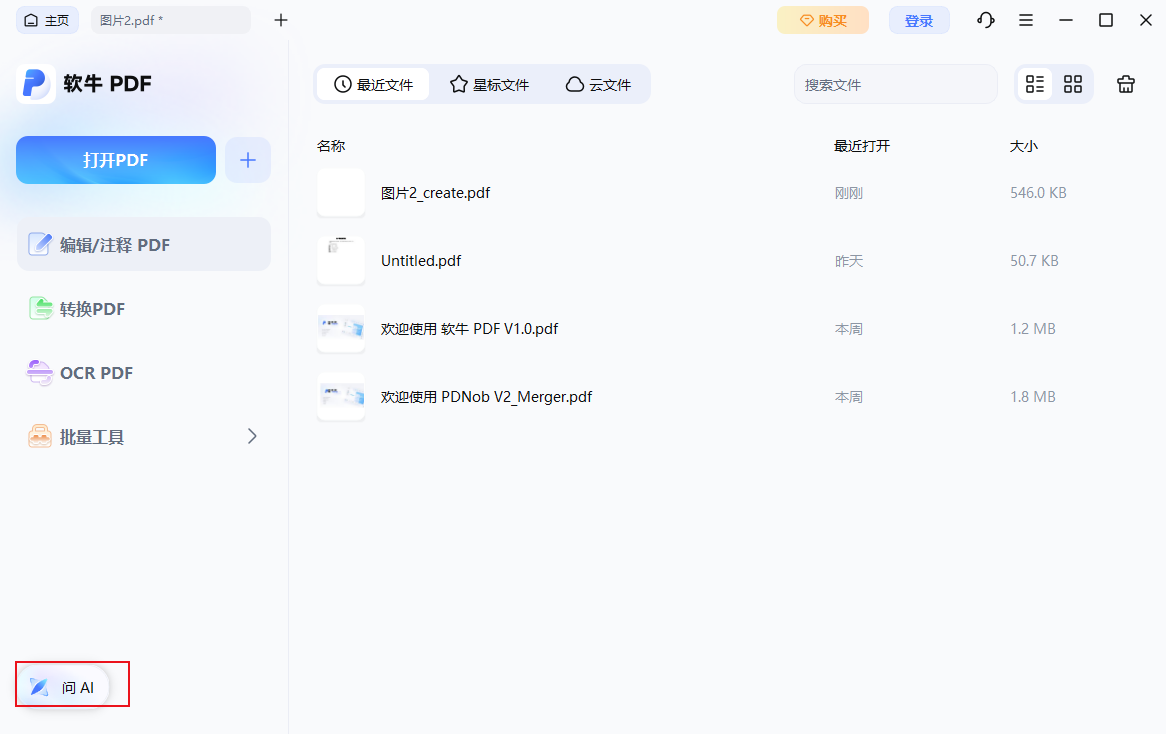Click the 打开PDF button
1166x734 pixels.
click(x=115, y=160)
